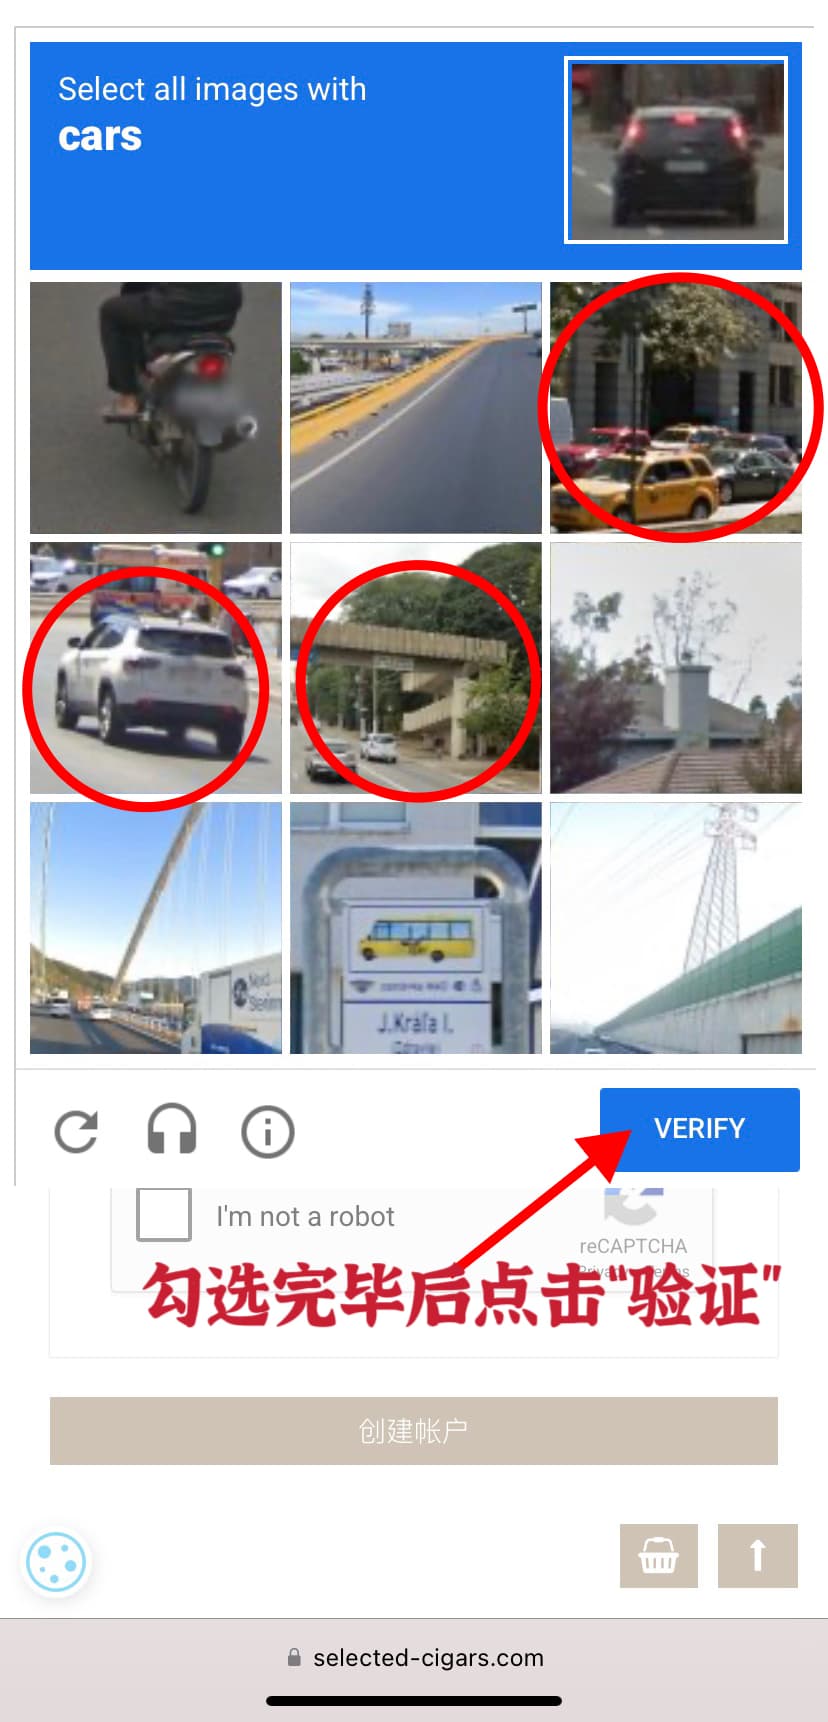Click the back-to-top arrow button
This screenshot has width=828, height=1722.
(758, 1556)
